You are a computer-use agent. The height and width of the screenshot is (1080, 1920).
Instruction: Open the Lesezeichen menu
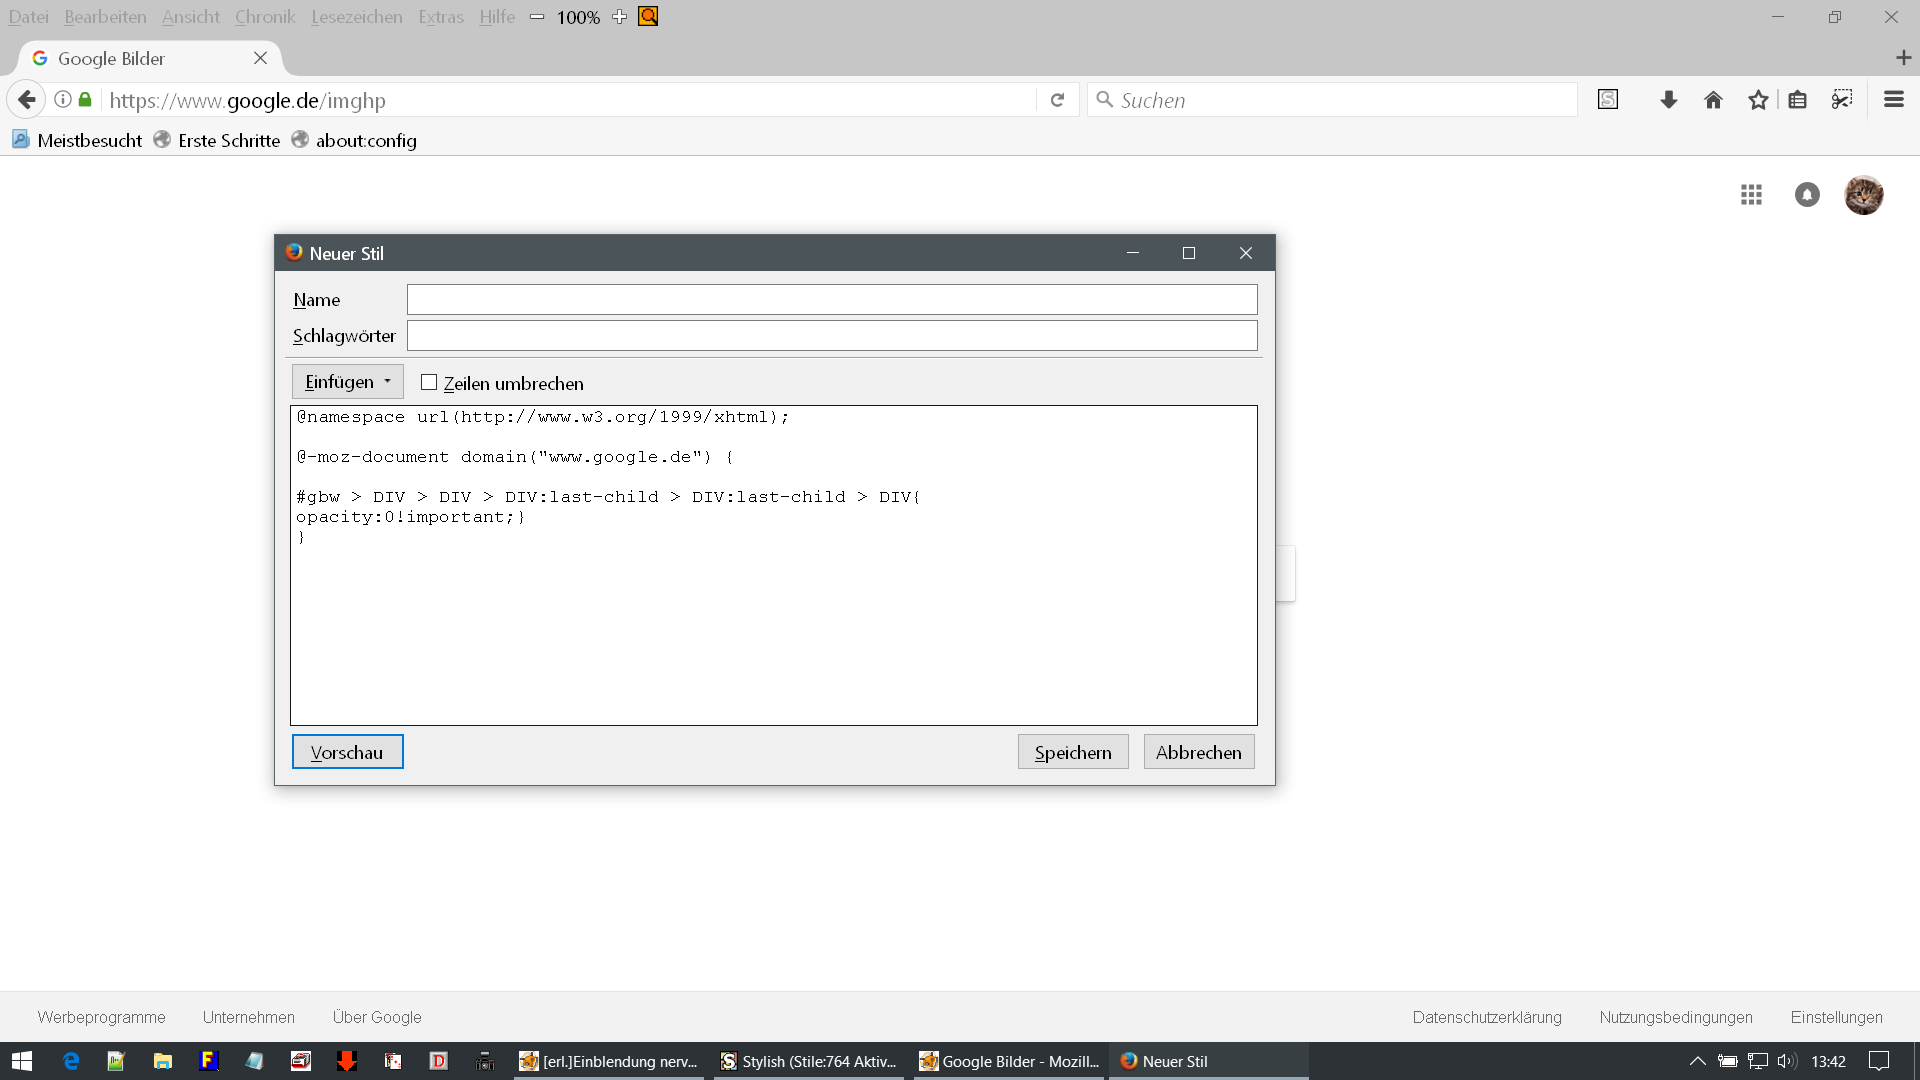coord(356,17)
